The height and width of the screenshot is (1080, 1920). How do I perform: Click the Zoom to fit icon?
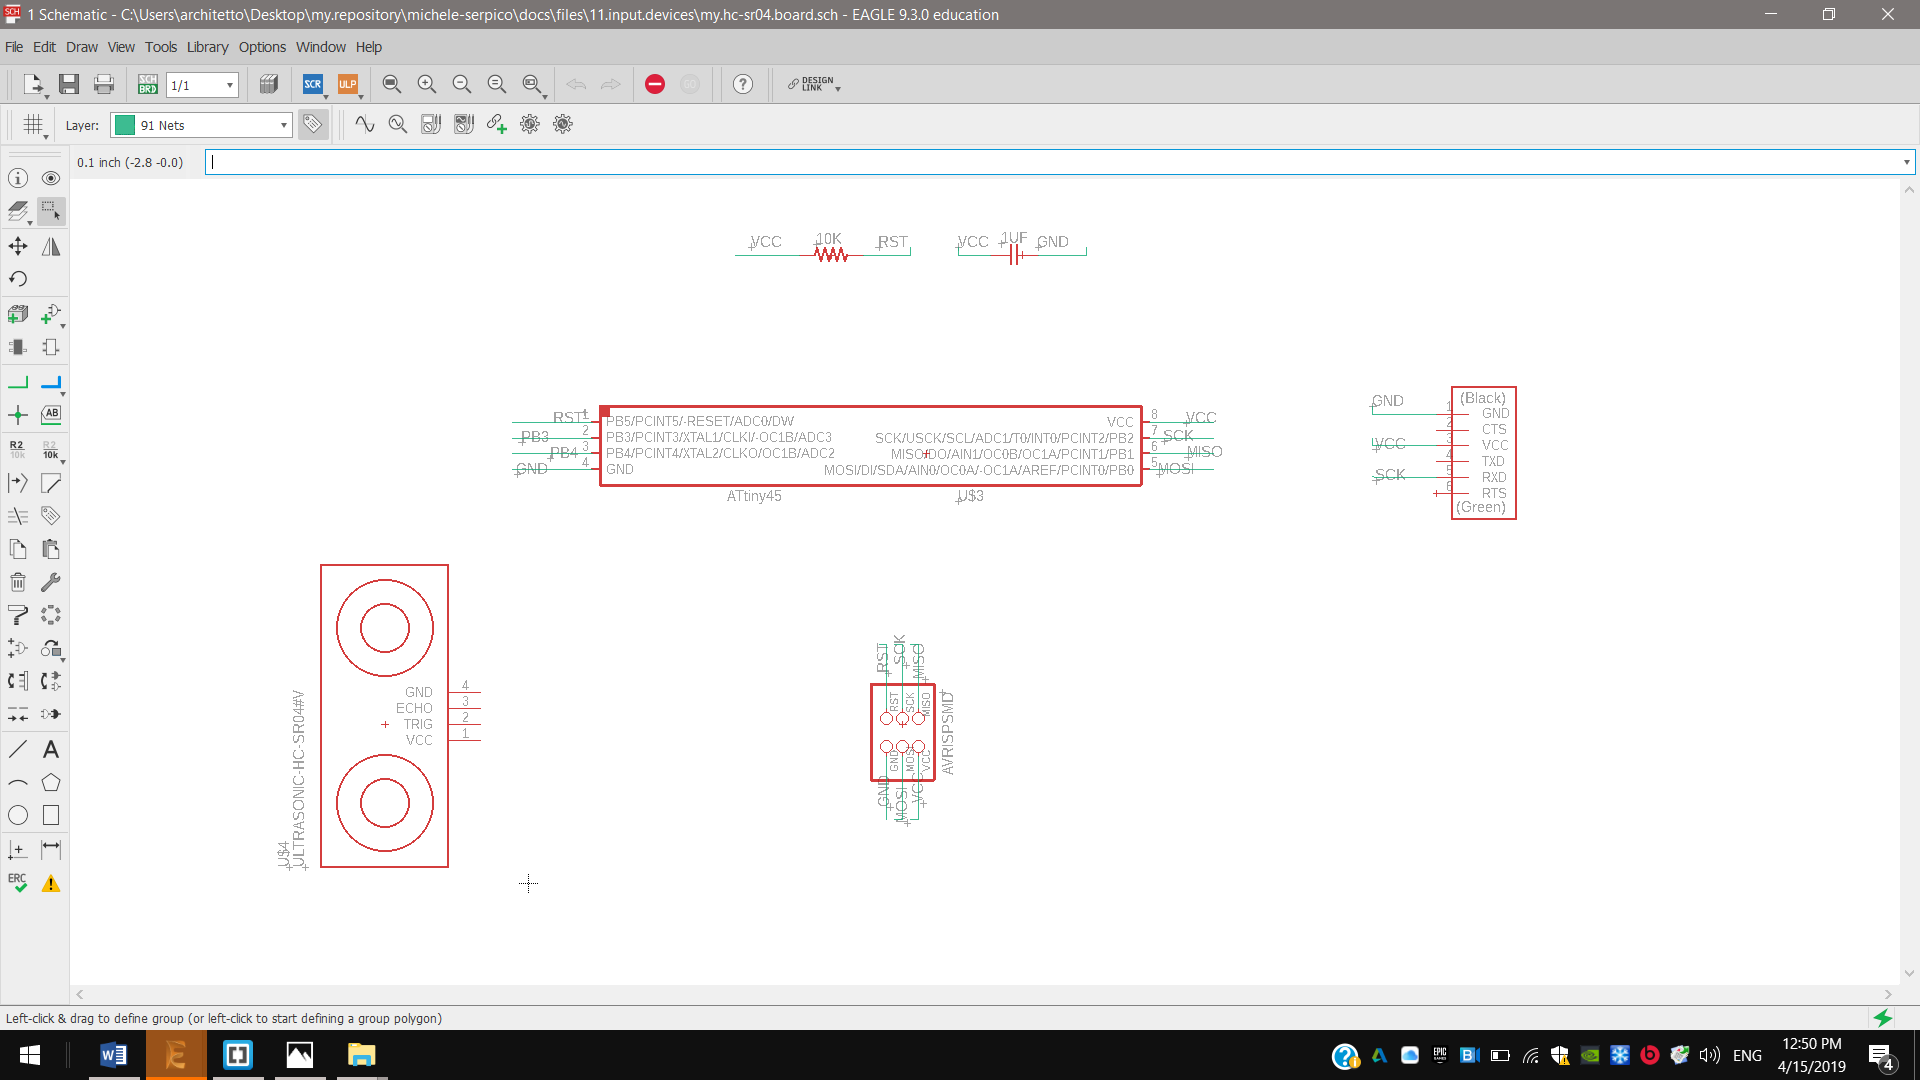click(x=392, y=84)
